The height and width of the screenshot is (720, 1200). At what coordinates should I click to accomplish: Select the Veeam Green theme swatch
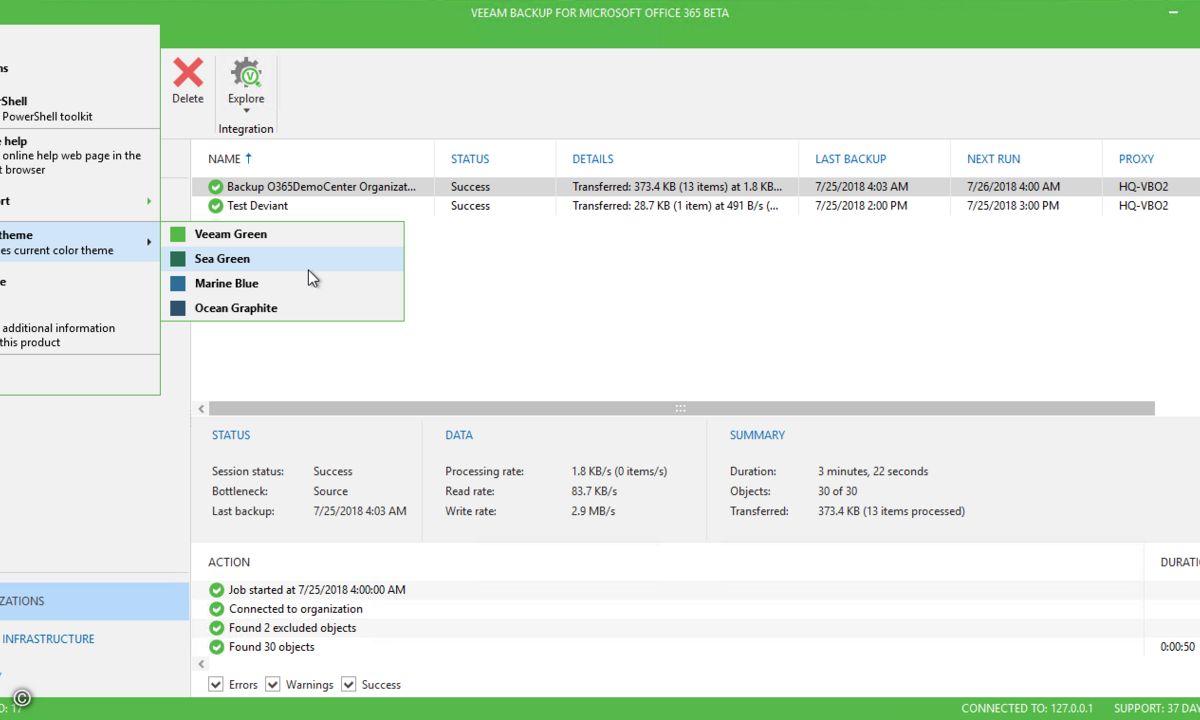(178, 234)
